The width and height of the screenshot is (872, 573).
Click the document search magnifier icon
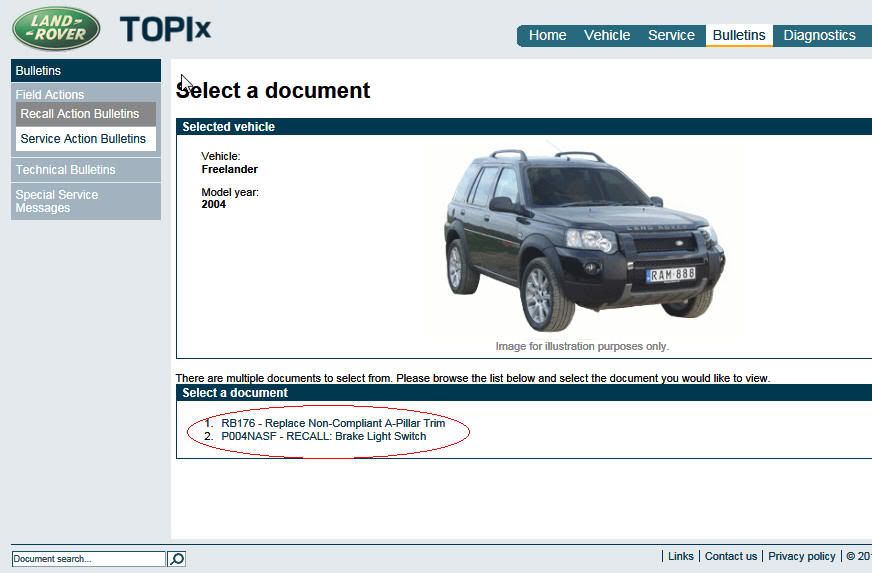[177, 559]
